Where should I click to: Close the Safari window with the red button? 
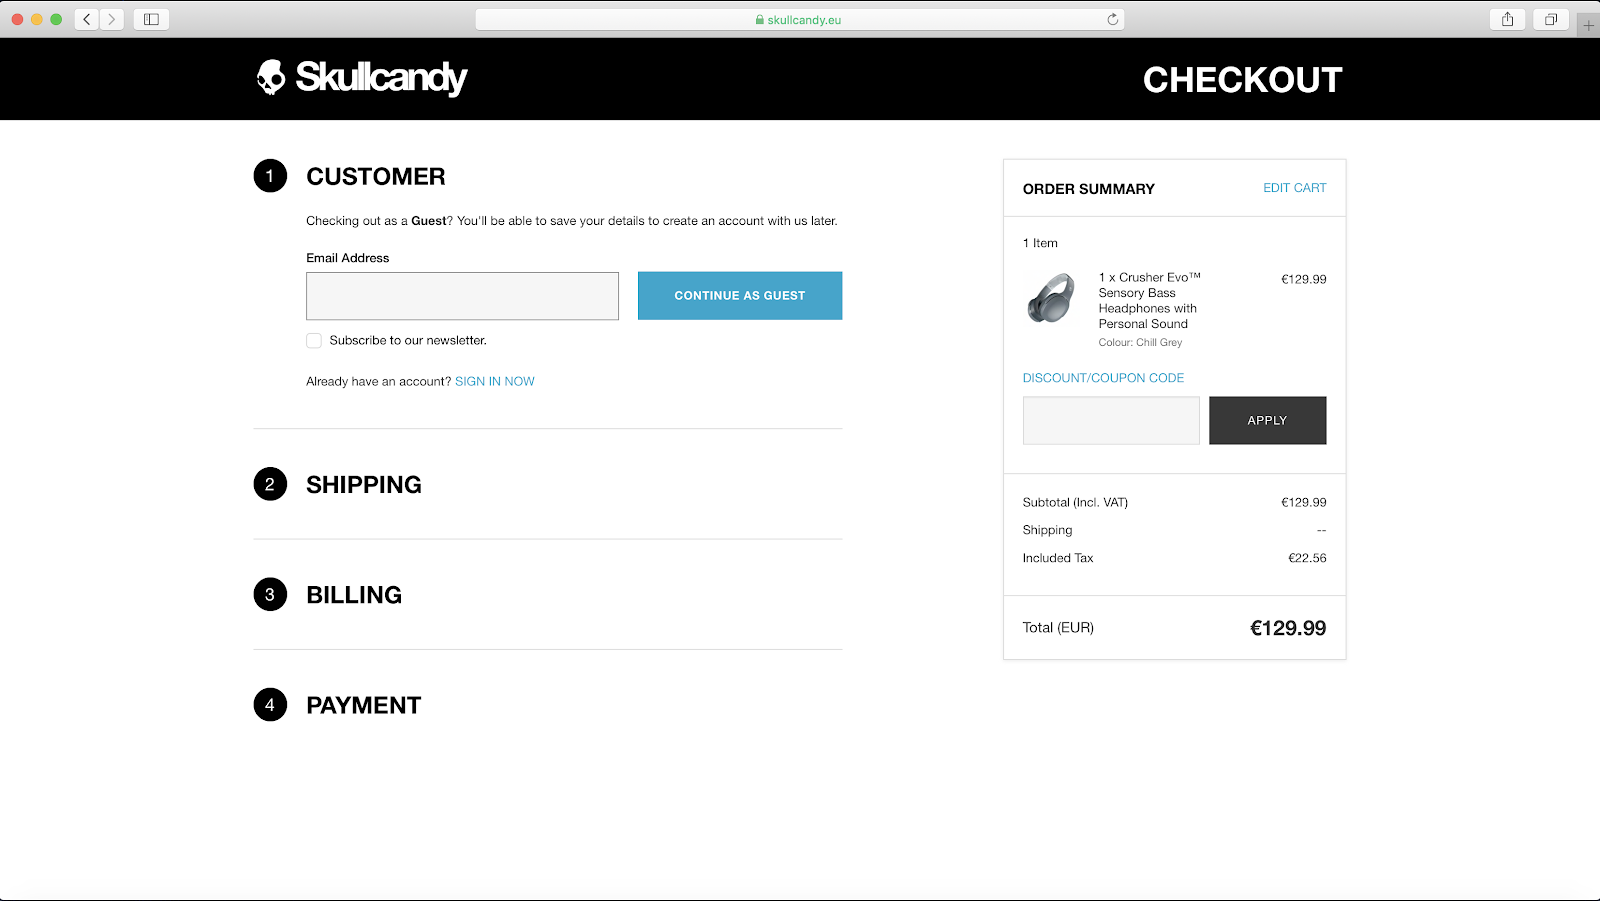(17, 19)
